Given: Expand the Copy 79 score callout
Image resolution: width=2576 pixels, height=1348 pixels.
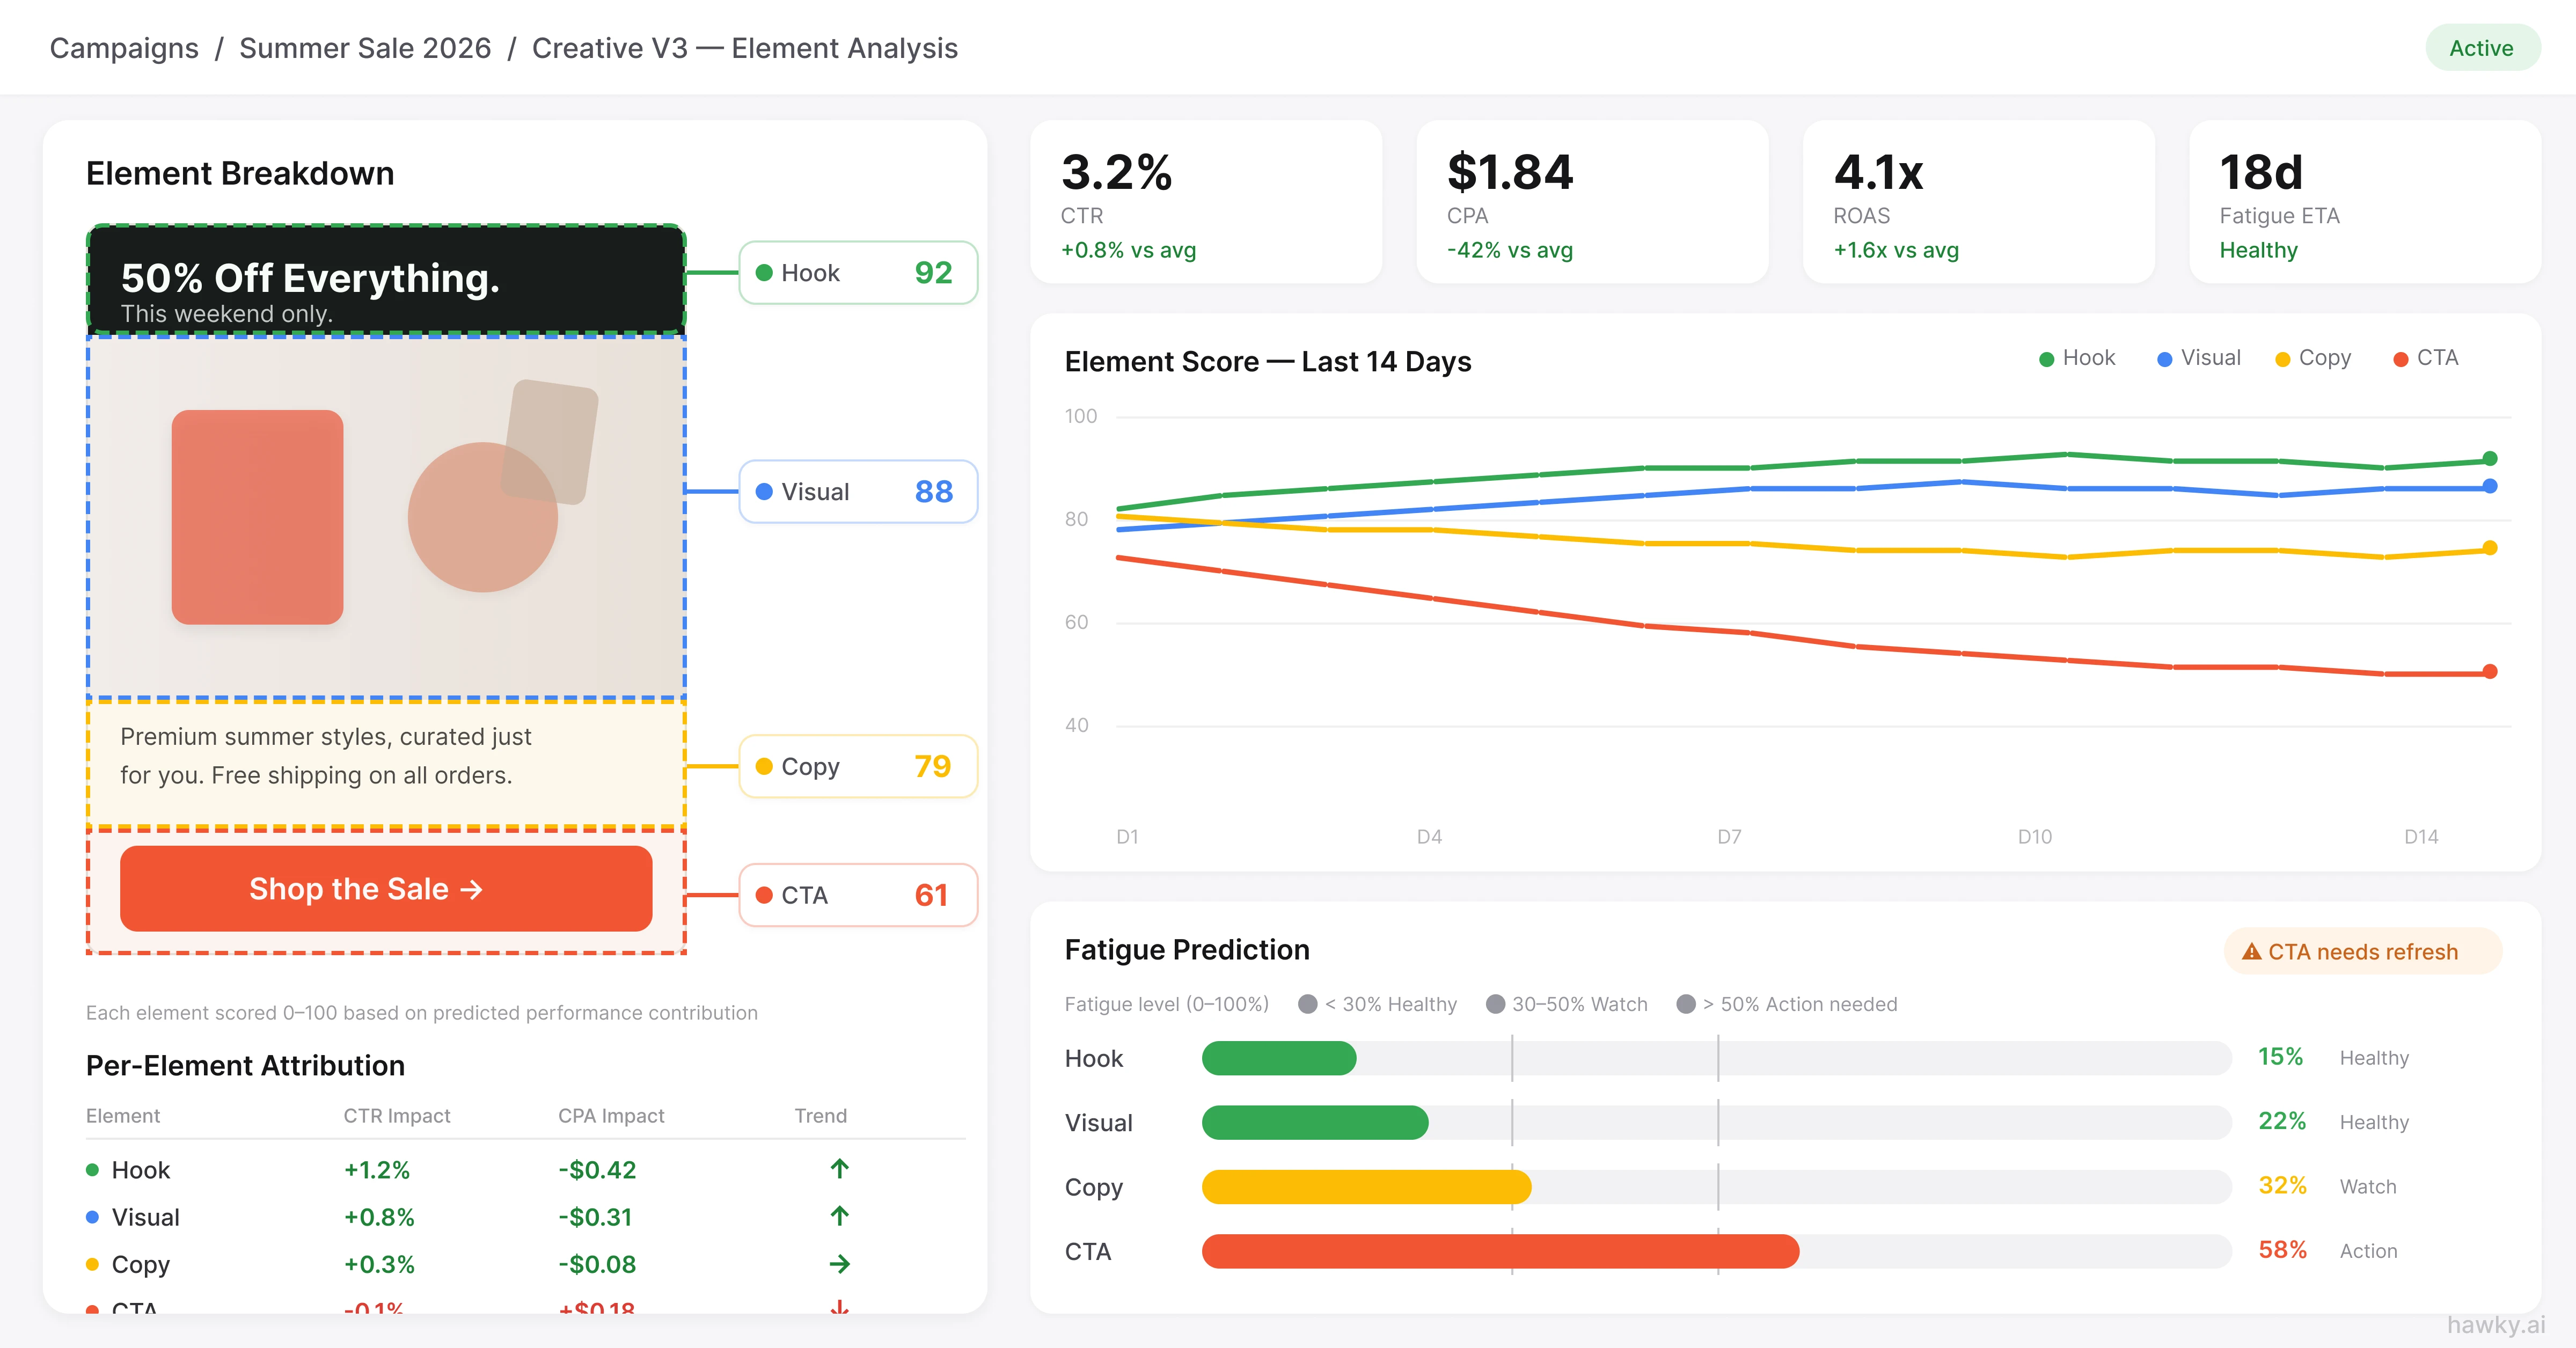Looking at the screenshot, I should click(x=857, y=766).
